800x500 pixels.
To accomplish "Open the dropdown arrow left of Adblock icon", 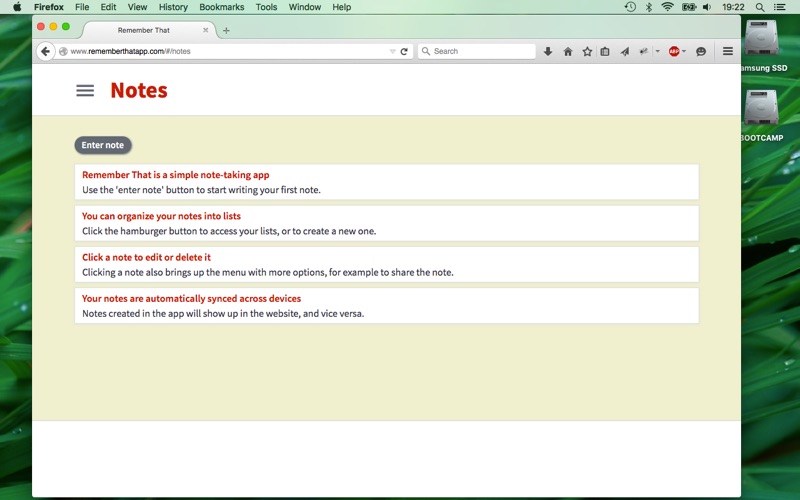I will [x=657, y=51].
